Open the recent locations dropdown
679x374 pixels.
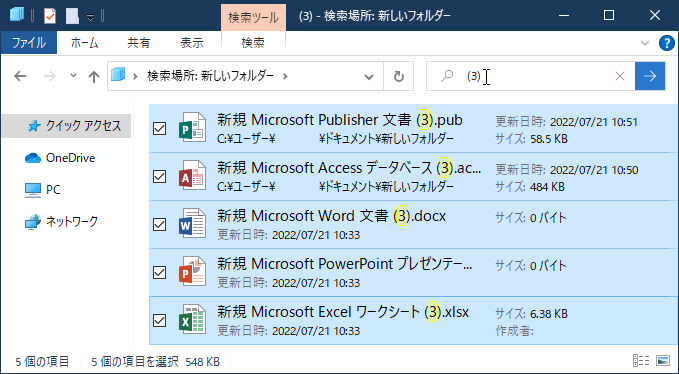73,76
